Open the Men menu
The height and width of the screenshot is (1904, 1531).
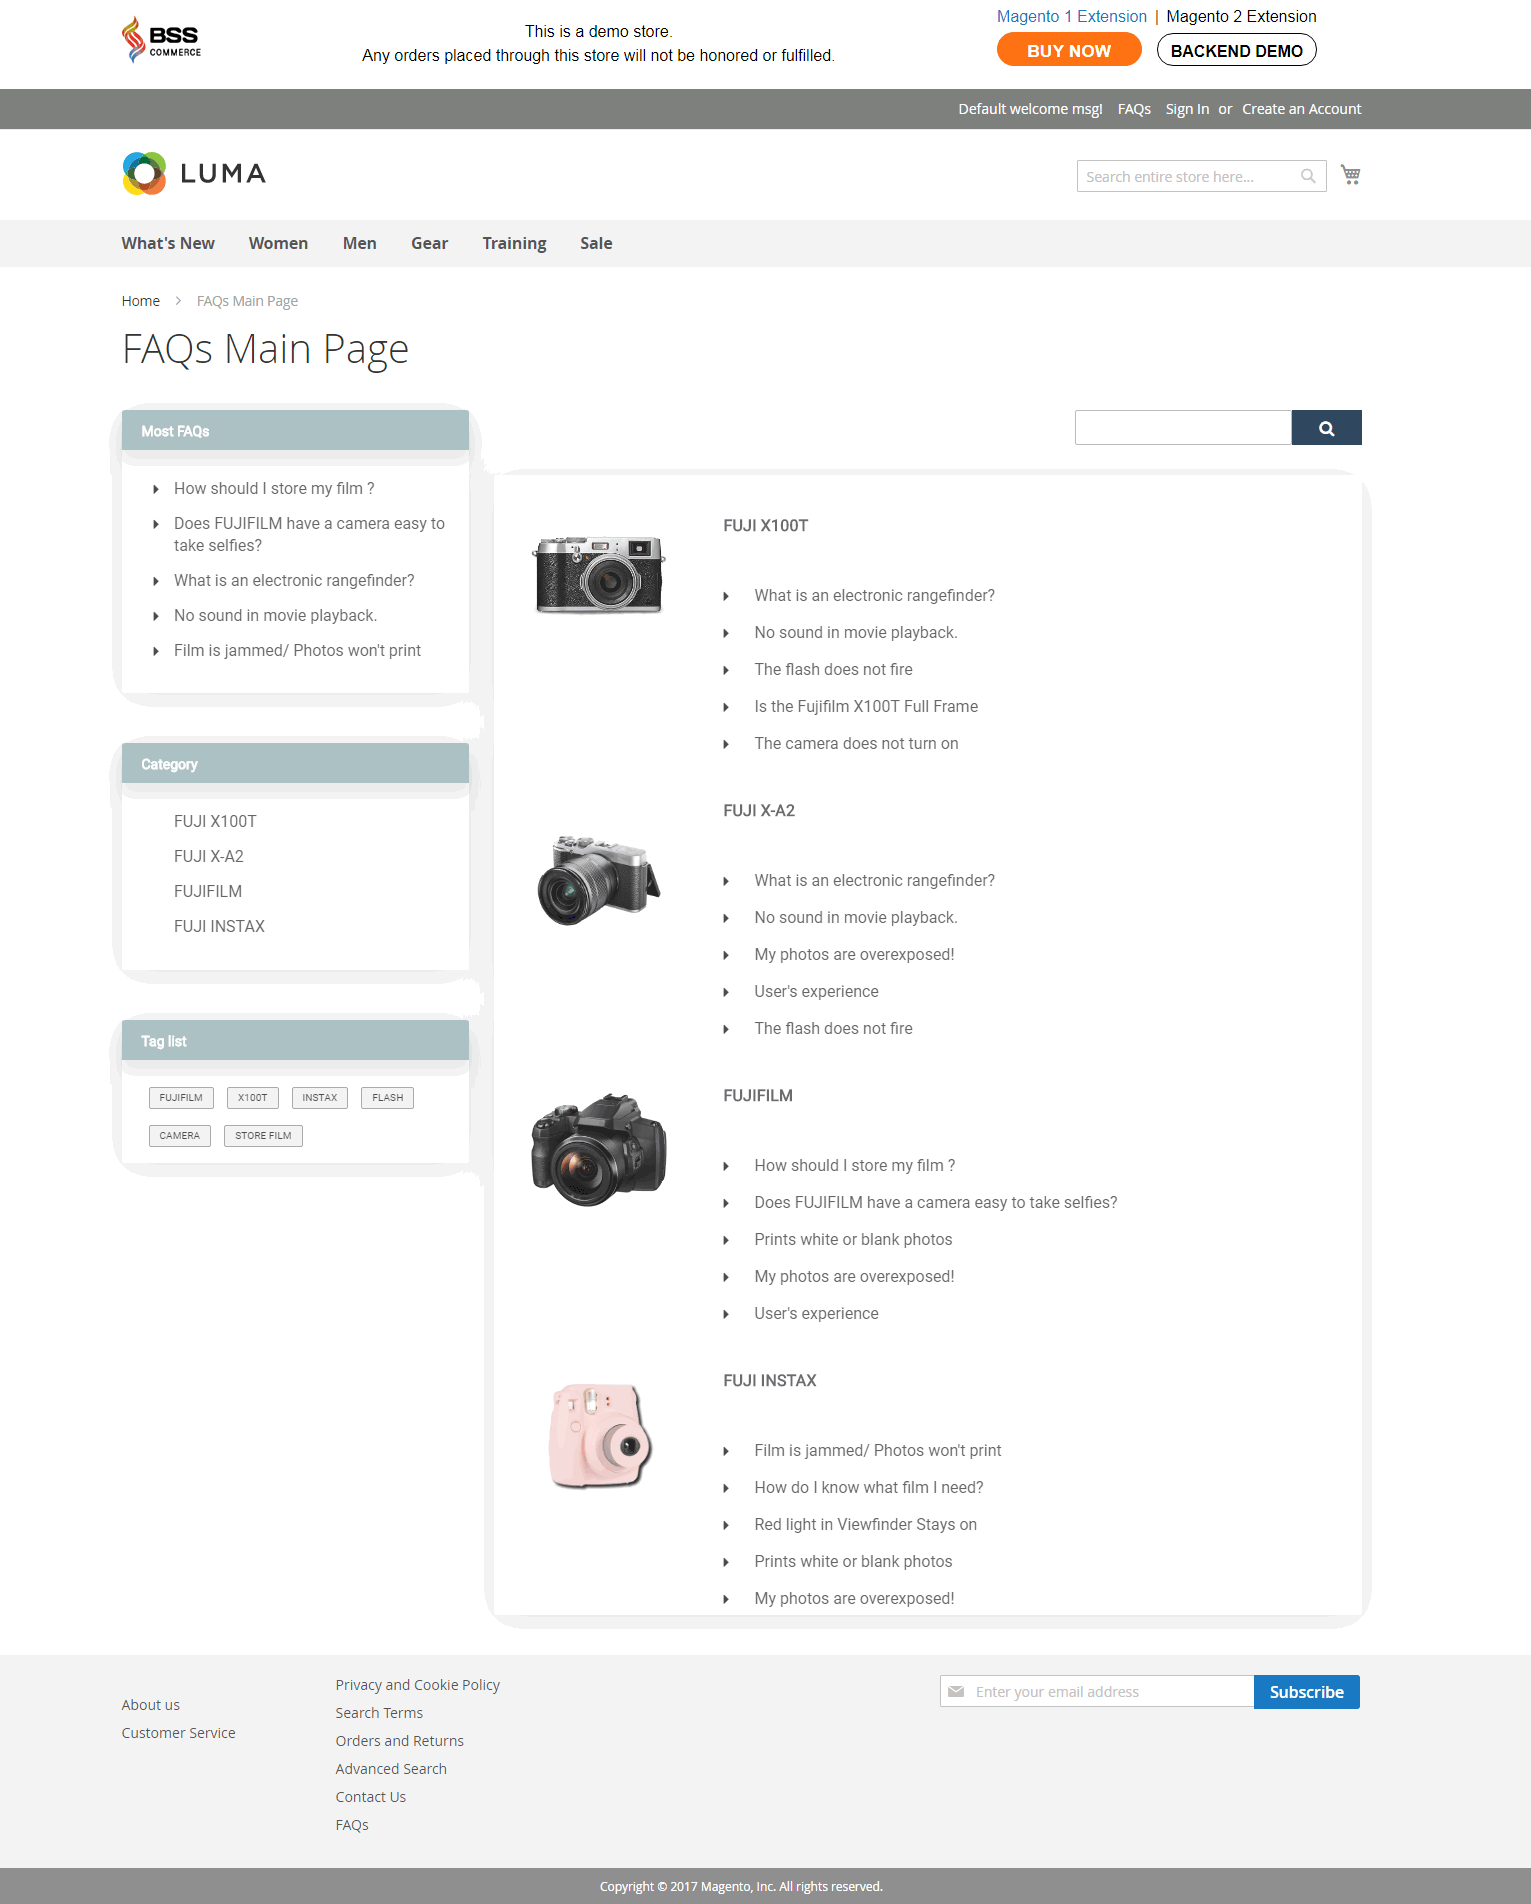tap(360, 243)
